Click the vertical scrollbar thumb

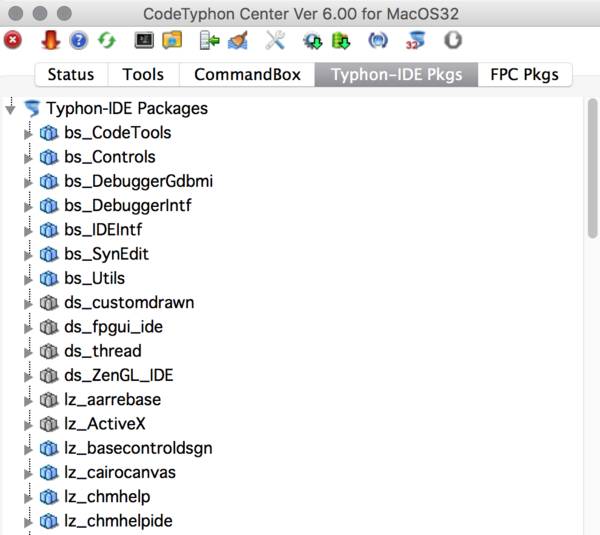point(593,168)
